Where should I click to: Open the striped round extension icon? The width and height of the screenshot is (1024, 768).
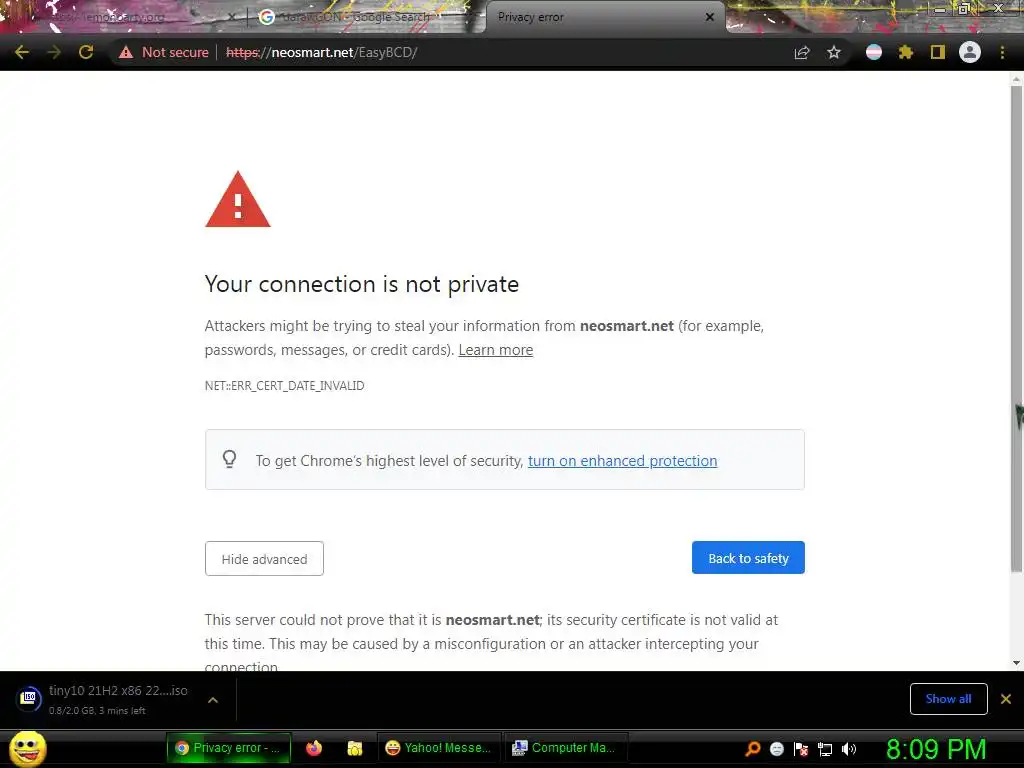coord(874,52)
